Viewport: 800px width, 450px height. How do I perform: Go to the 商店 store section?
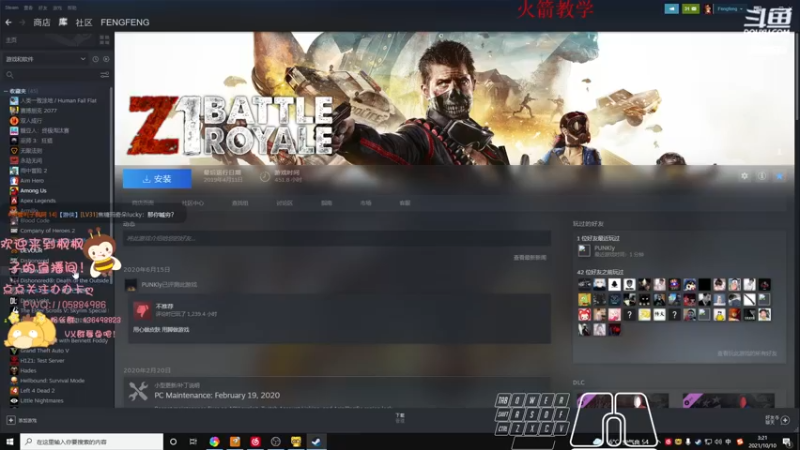(x=42, y=22)
